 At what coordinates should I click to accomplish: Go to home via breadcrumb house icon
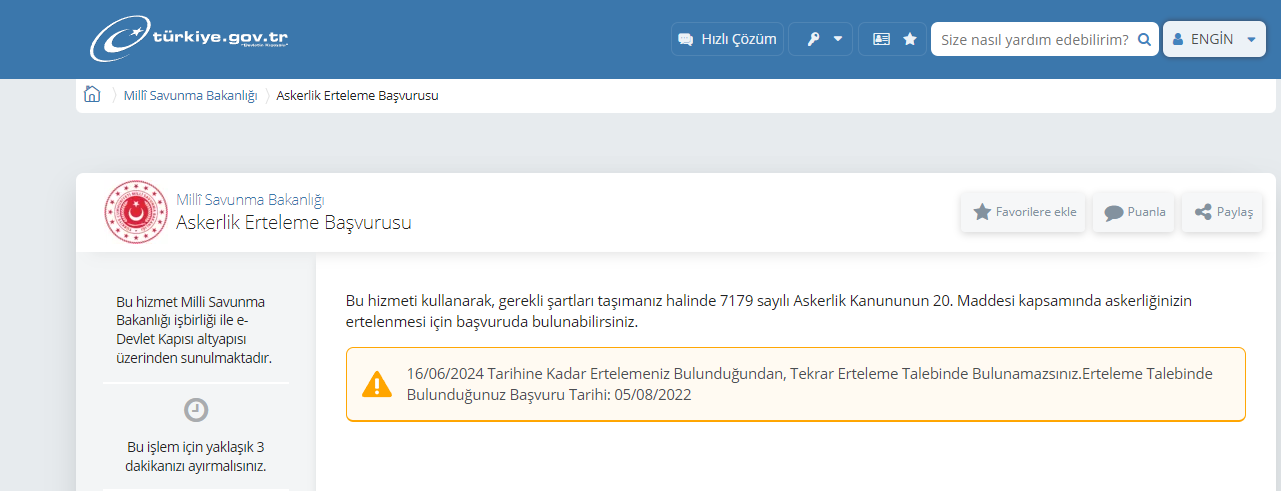point(92,95)
